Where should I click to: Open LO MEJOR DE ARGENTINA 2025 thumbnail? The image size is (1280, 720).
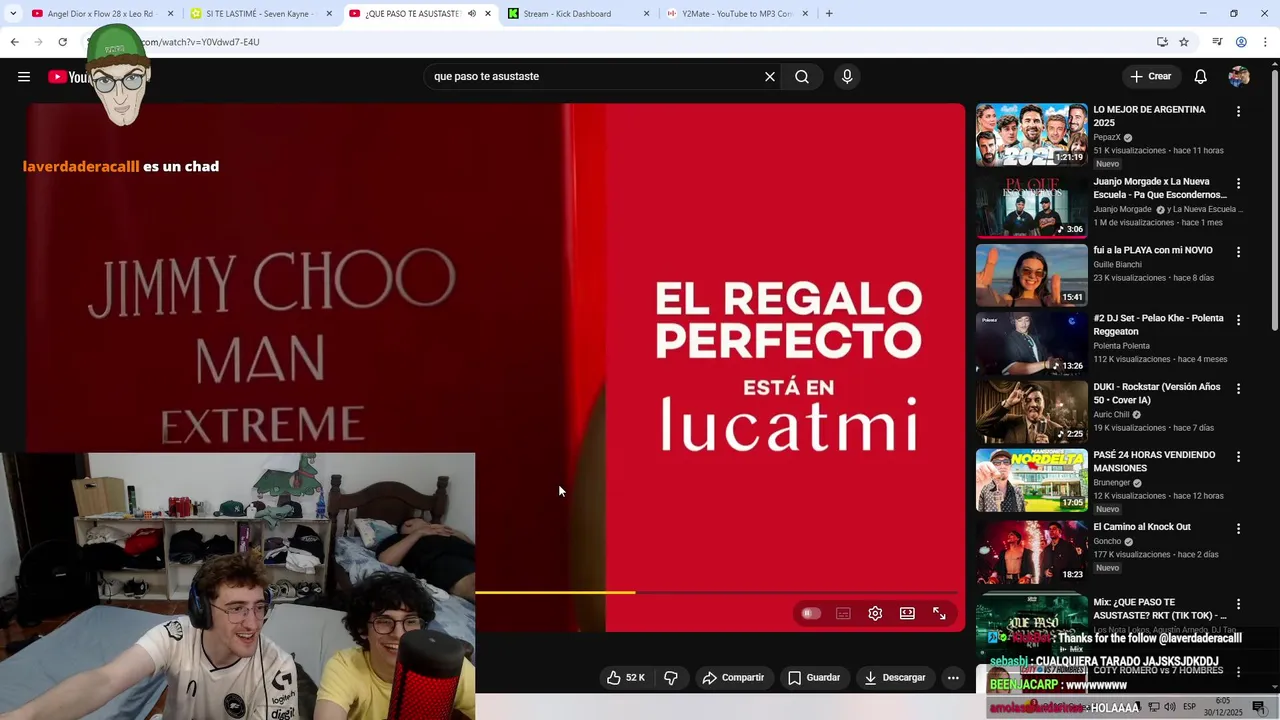1031,135
